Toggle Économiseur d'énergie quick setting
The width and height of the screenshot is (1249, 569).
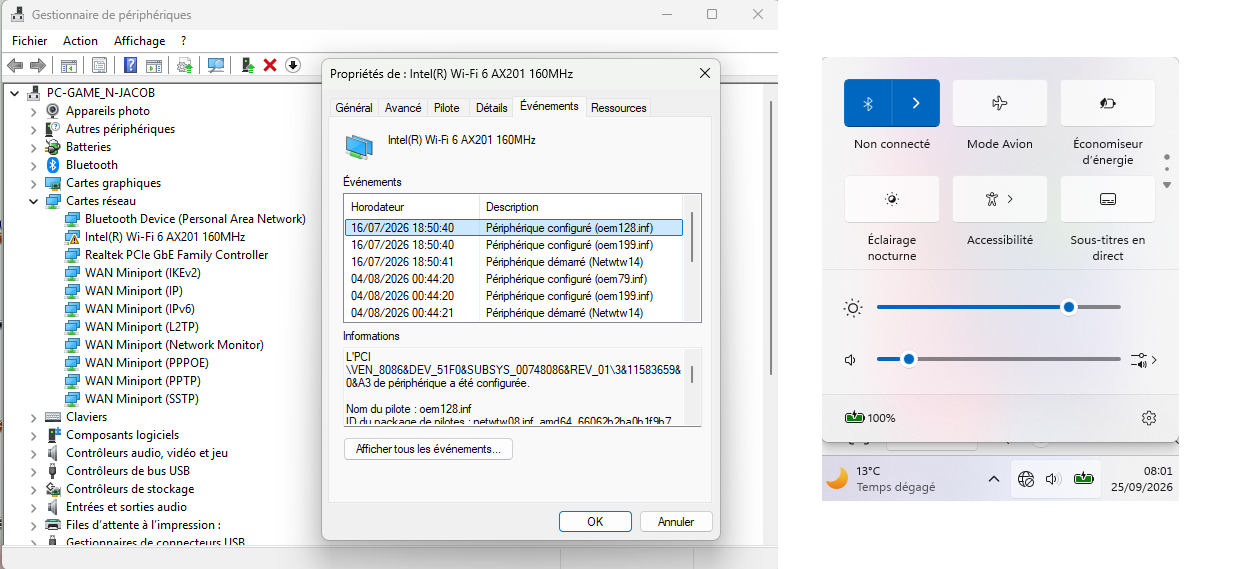click(x=1108, y=103)
